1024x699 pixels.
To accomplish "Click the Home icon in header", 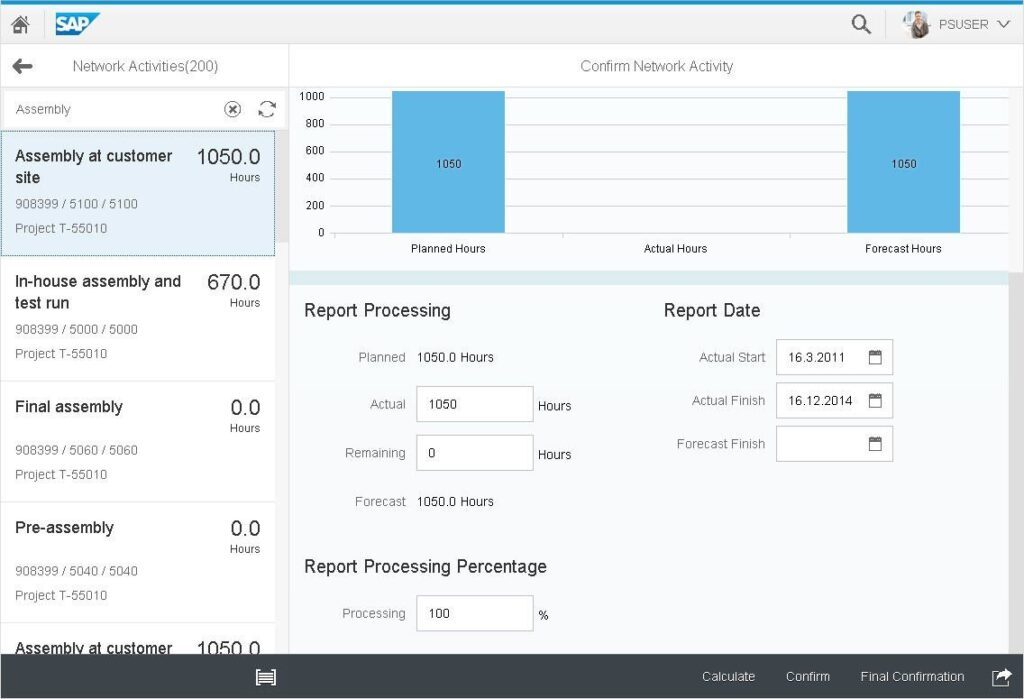I will click(x=20, y=25).
